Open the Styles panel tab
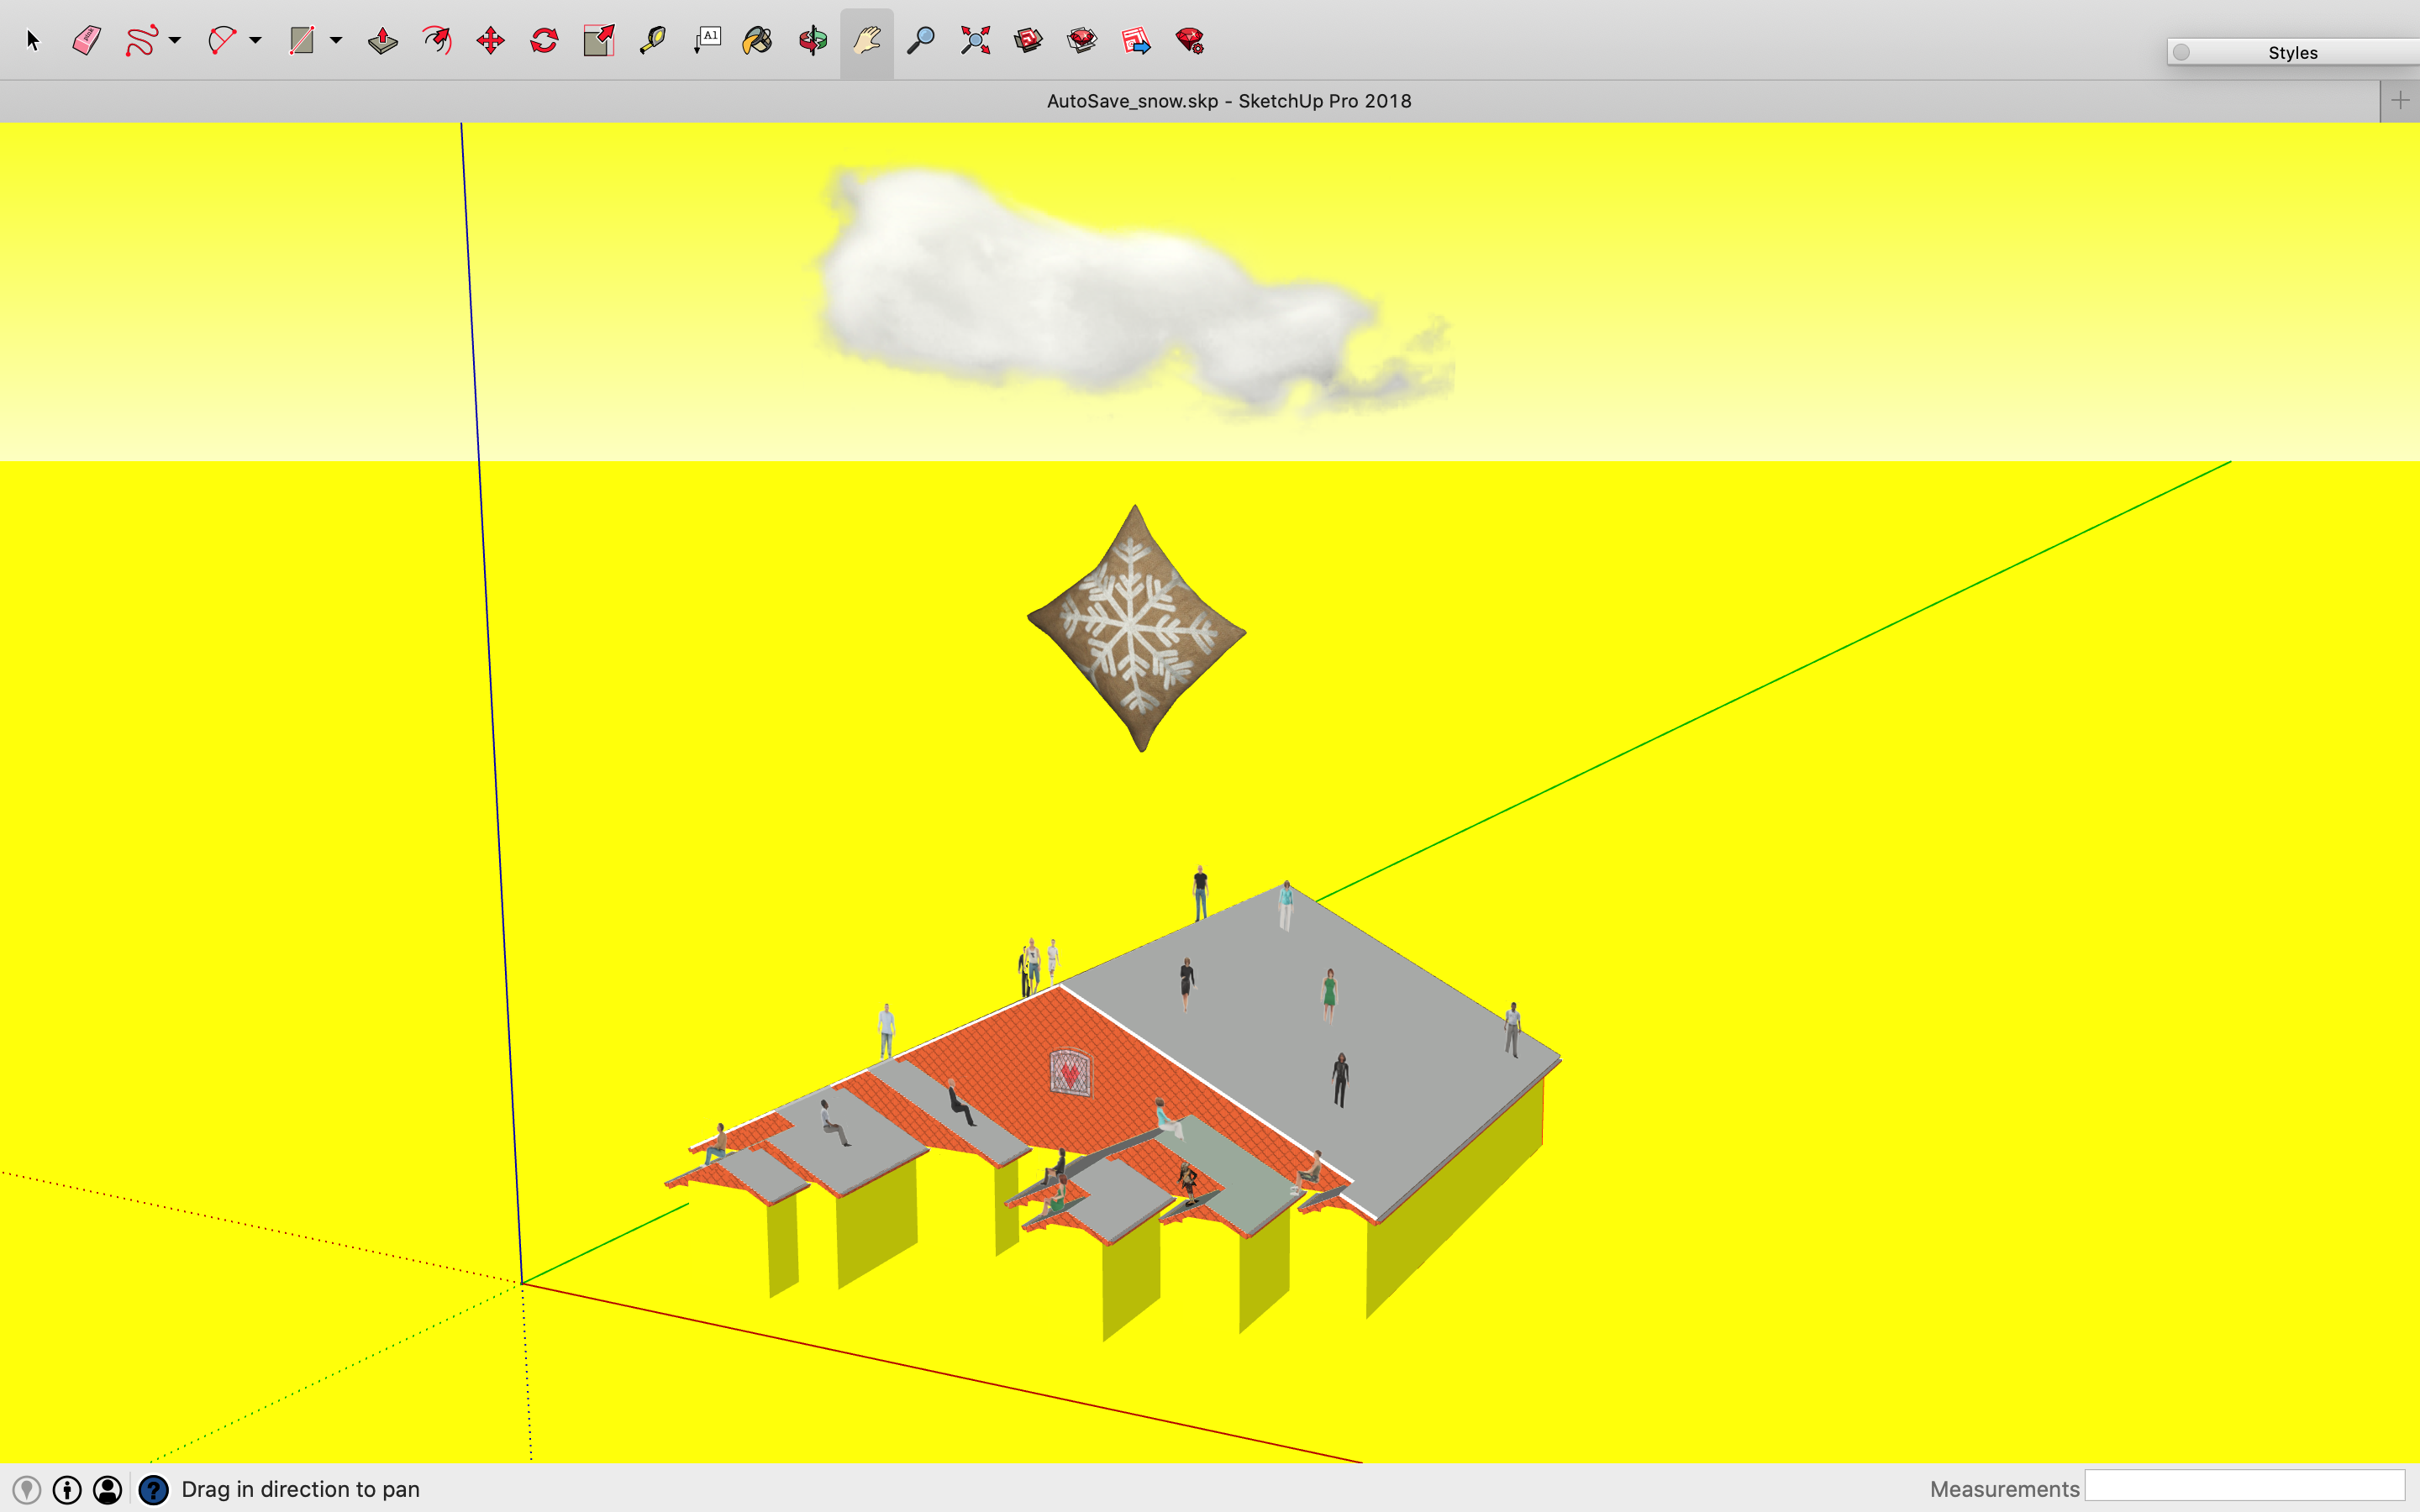Image resolution: width=2420 pixels, height=1512 pixels. [2292, 53]
